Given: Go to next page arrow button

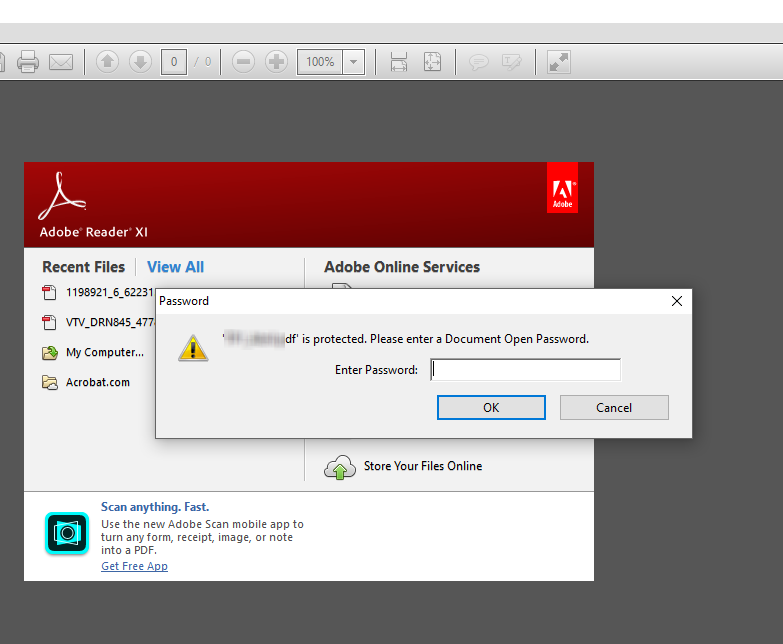Looking at the screenshot, I should [x=140, y=62].
